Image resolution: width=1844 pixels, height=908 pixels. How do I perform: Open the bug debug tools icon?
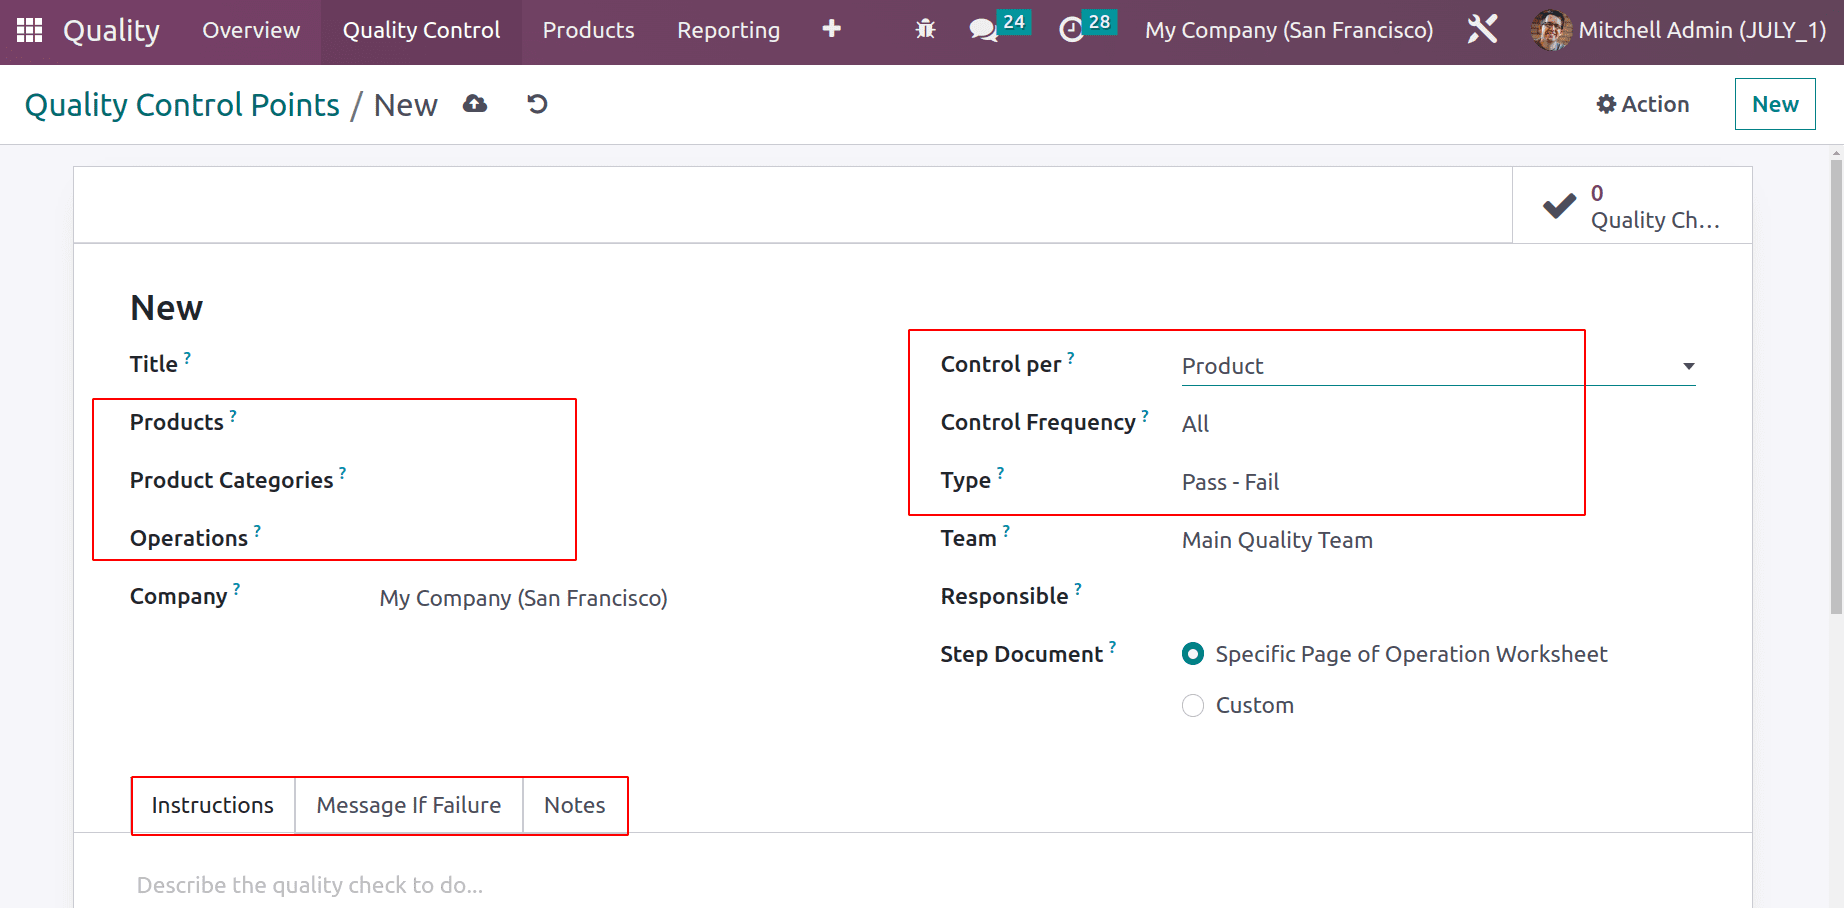925,30
